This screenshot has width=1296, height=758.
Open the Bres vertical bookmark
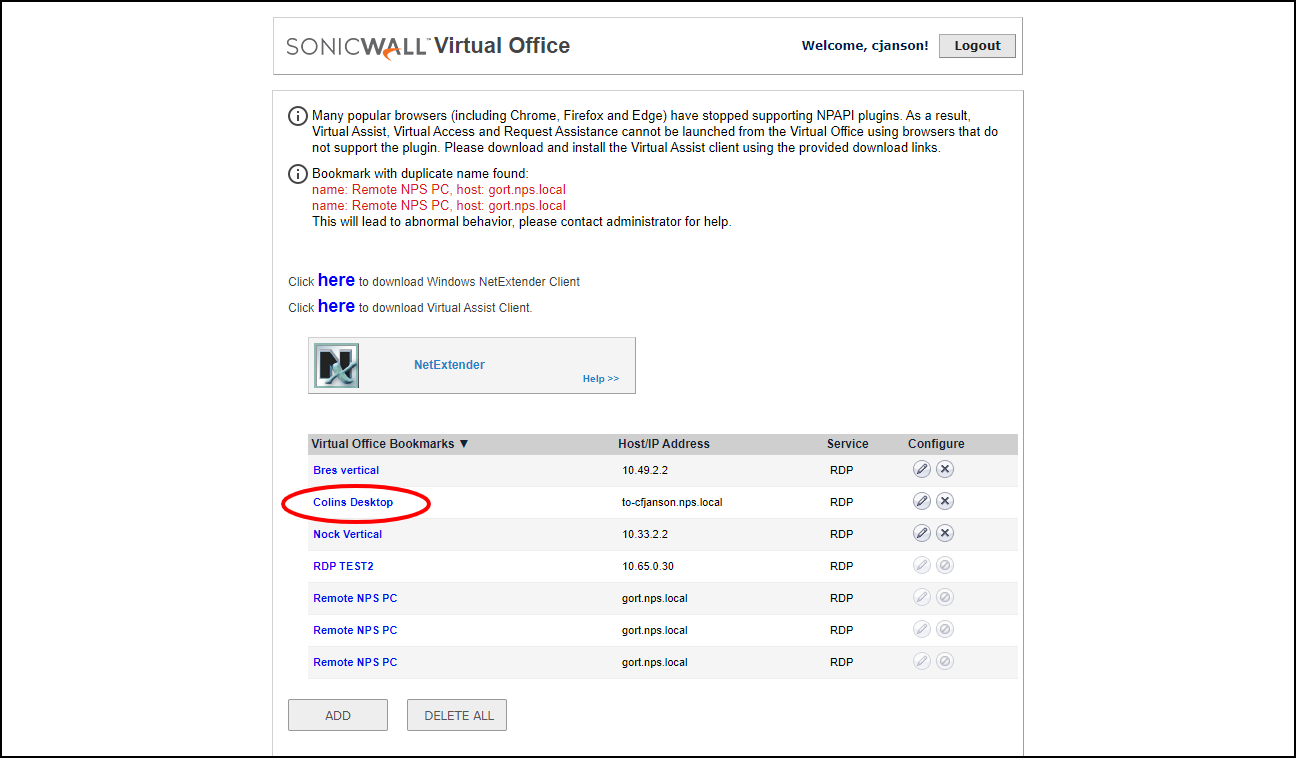click(x=346, y=470)
